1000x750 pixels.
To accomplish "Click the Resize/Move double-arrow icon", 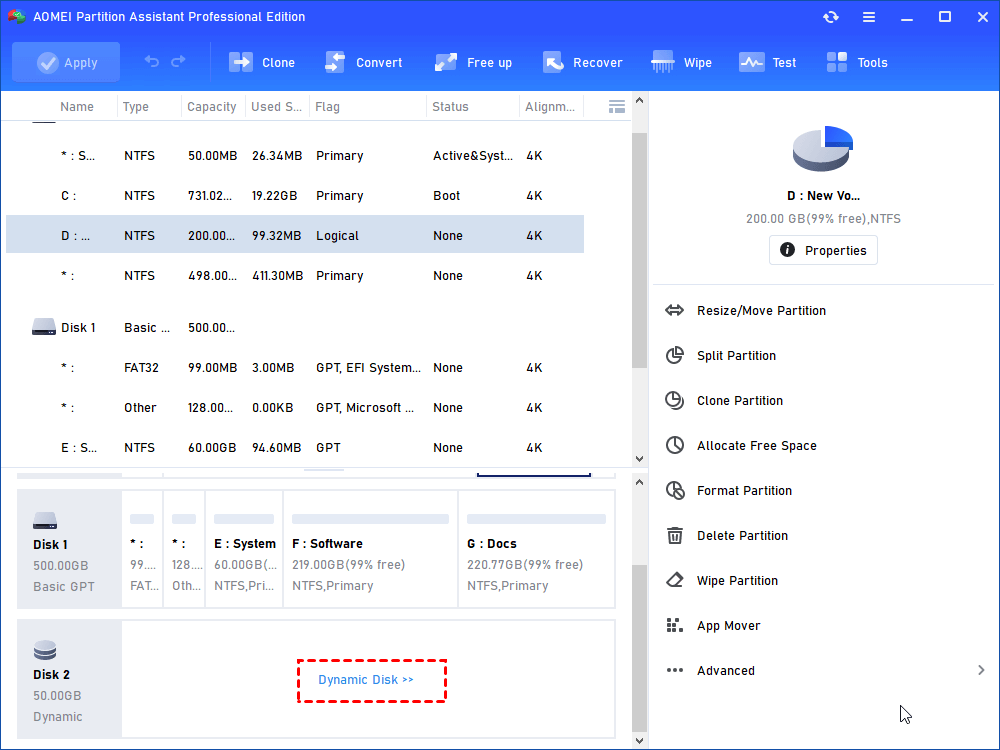I will [x=675, y=311].
